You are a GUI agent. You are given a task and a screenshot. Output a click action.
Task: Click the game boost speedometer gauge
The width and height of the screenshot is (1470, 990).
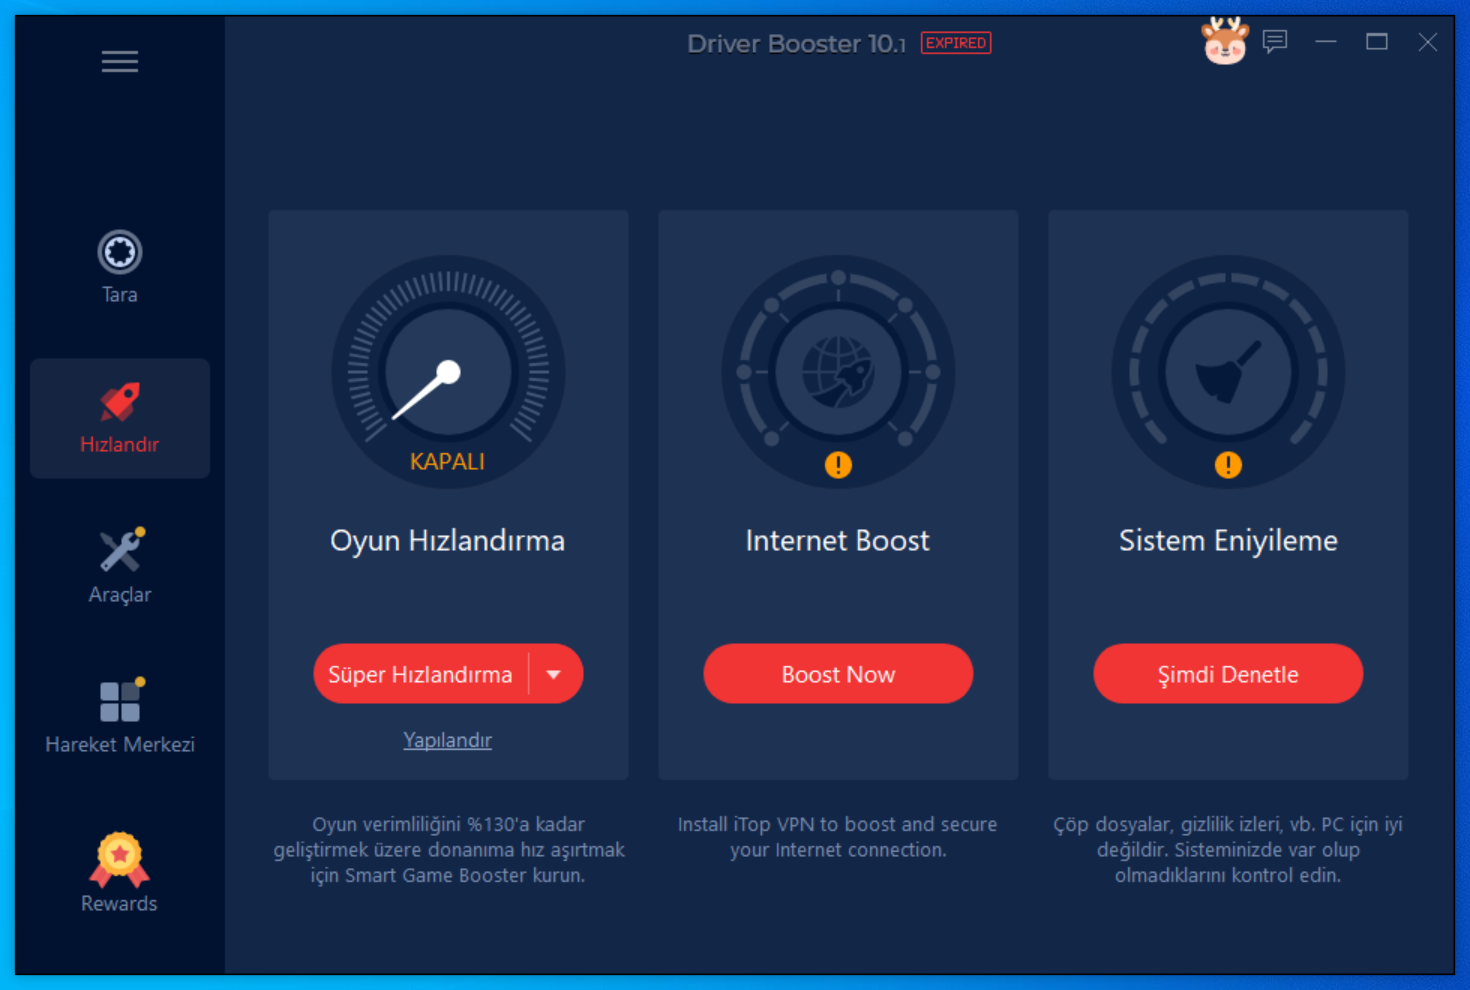click(x=448, y=372)
